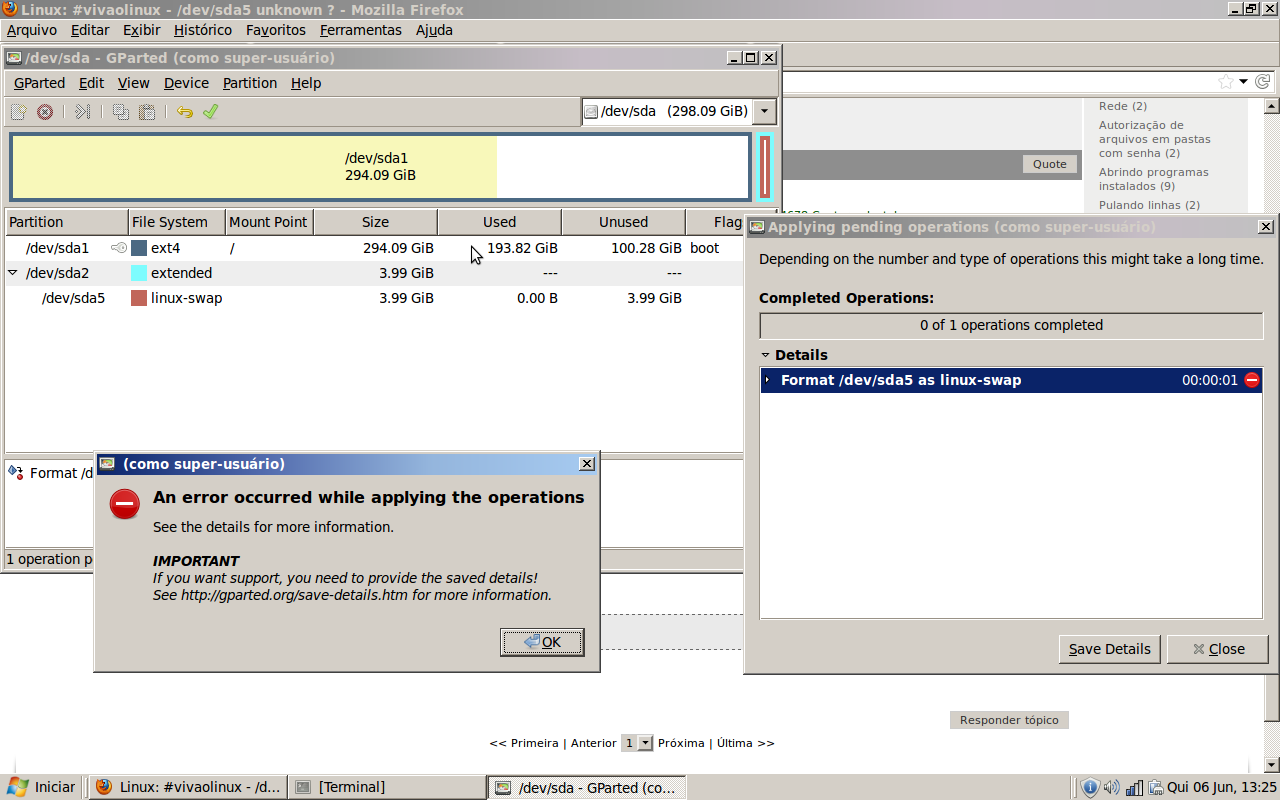
Task: Click the linux-swap red color swatch
Action: pos(139,298)
